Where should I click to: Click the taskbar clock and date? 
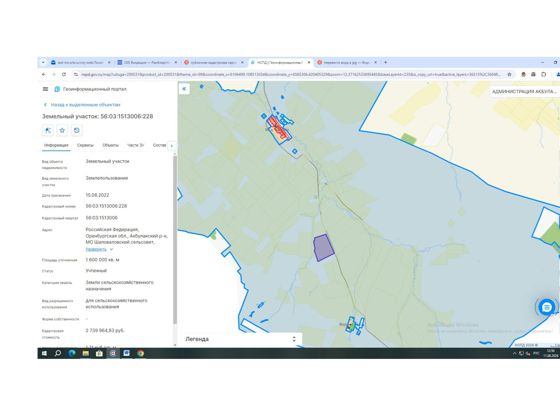point(551,353)
